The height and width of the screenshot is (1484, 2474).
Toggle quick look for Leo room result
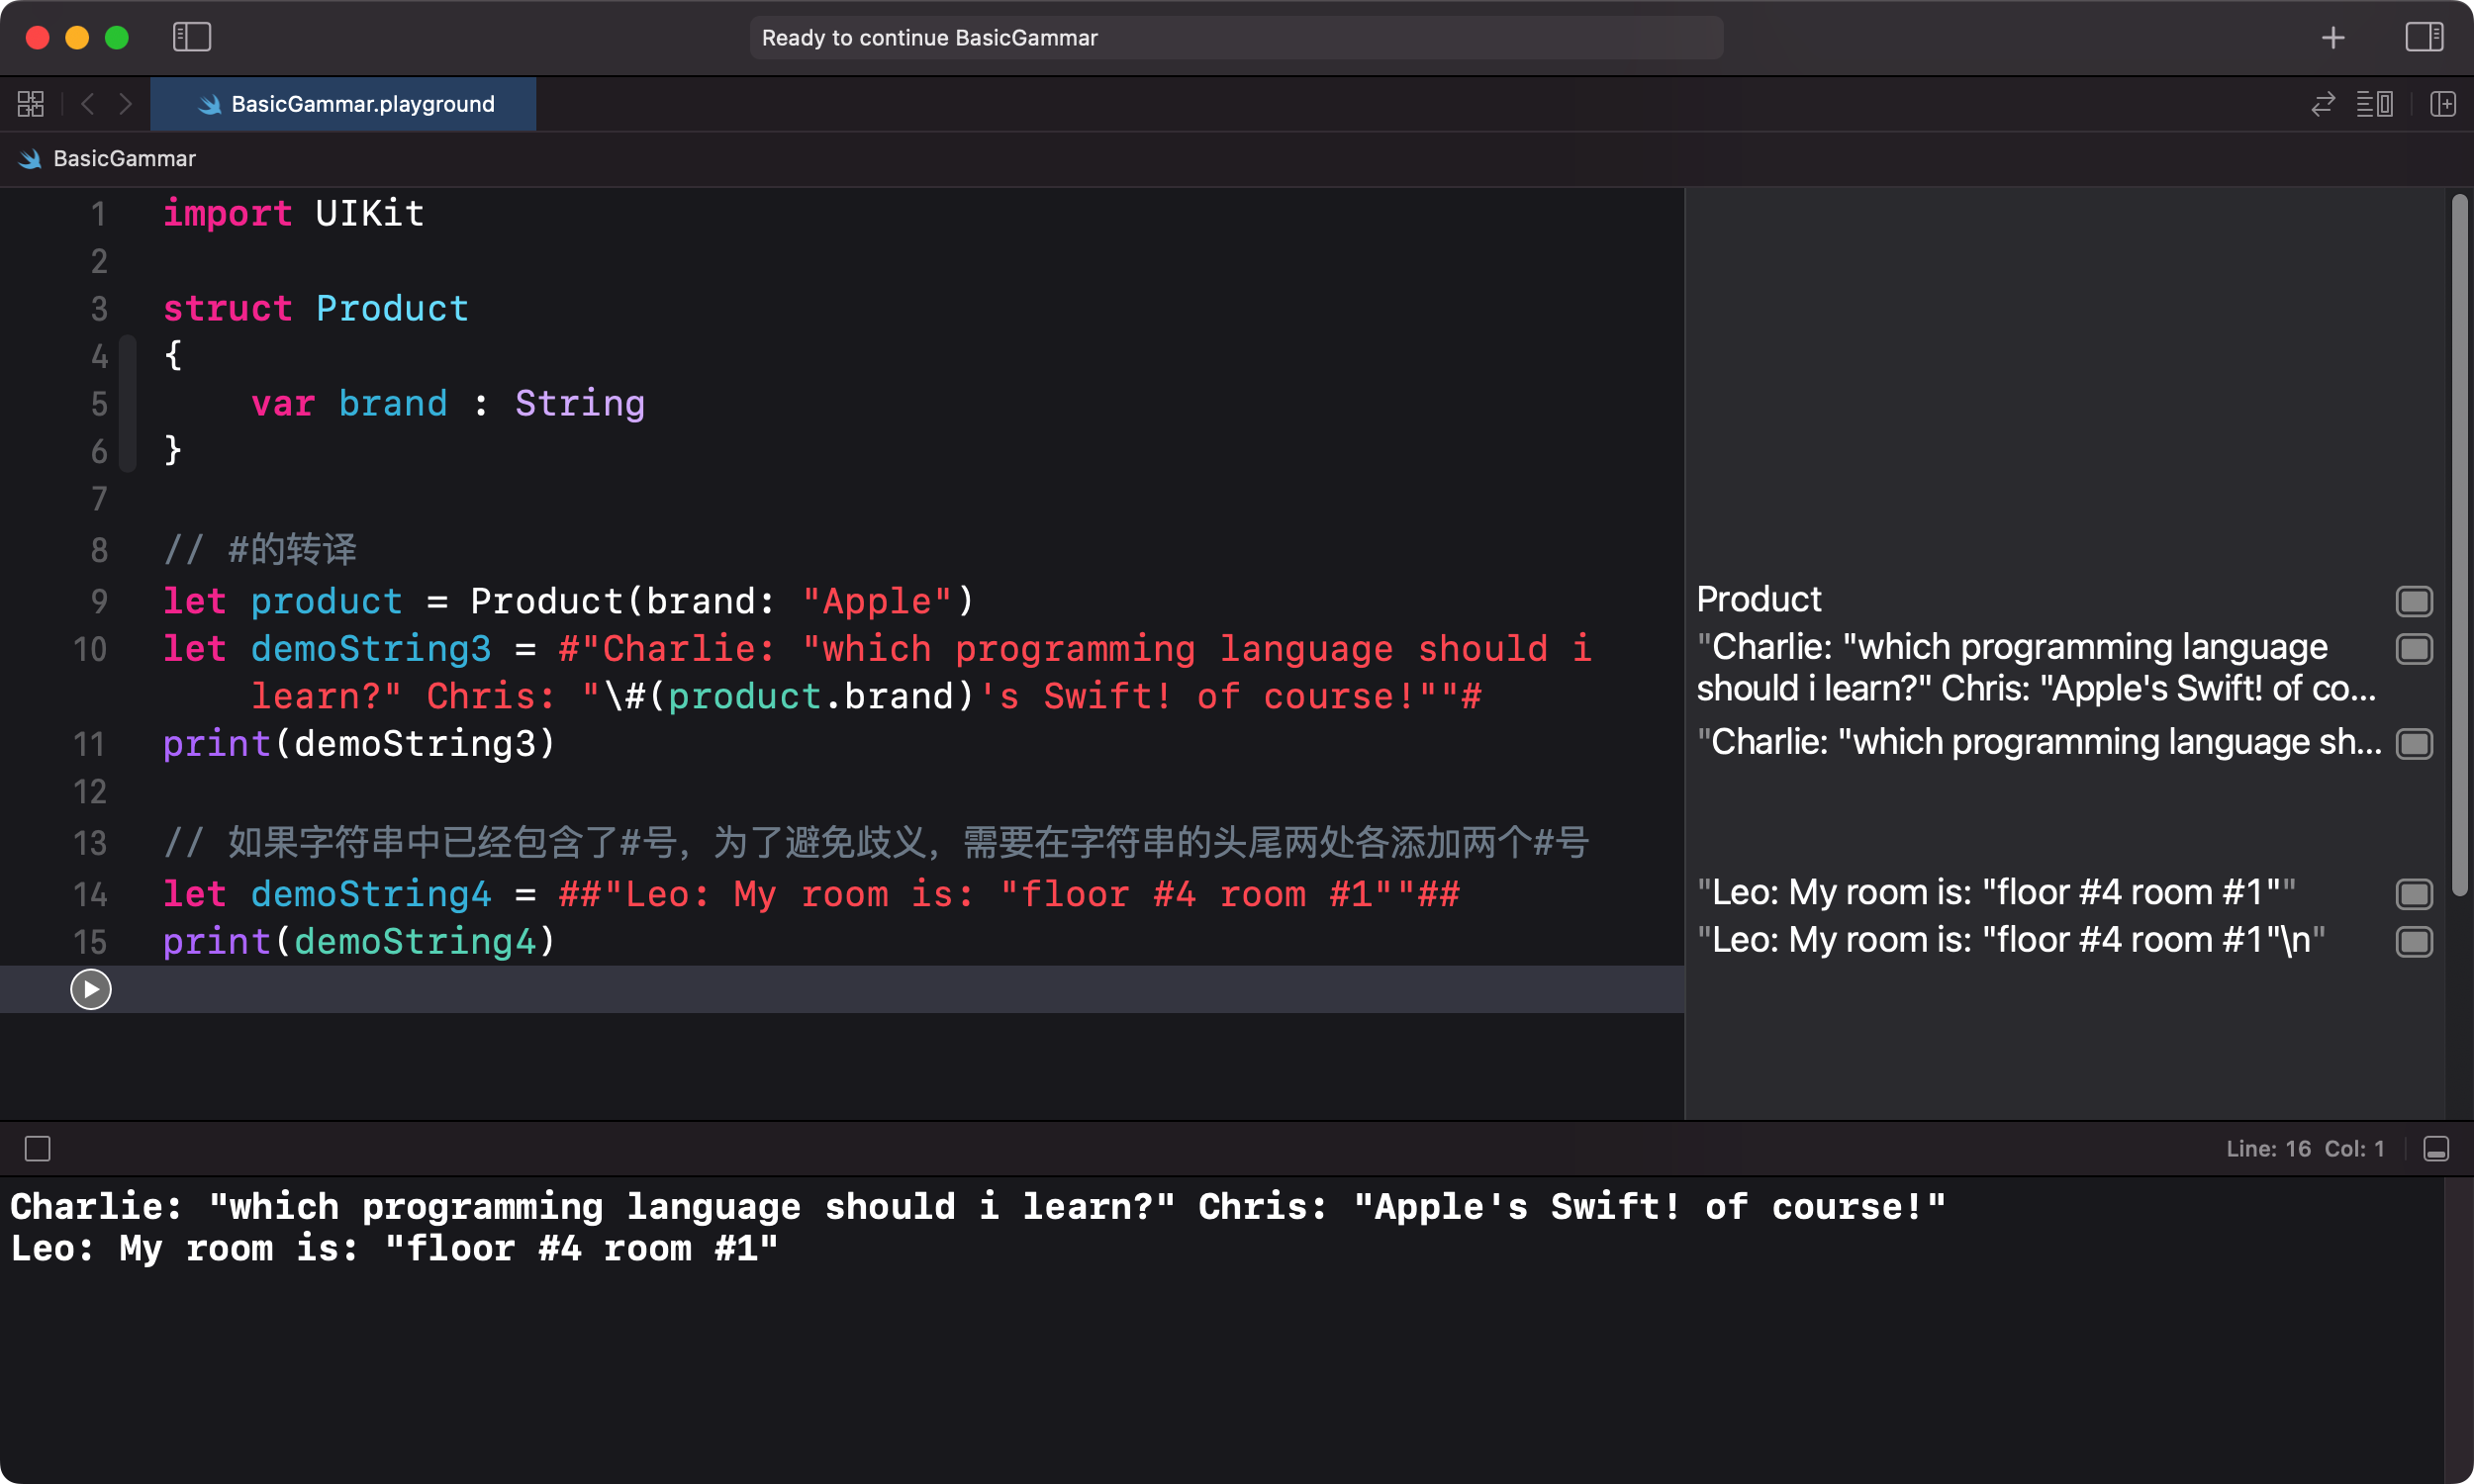[x=2414, y=894]
